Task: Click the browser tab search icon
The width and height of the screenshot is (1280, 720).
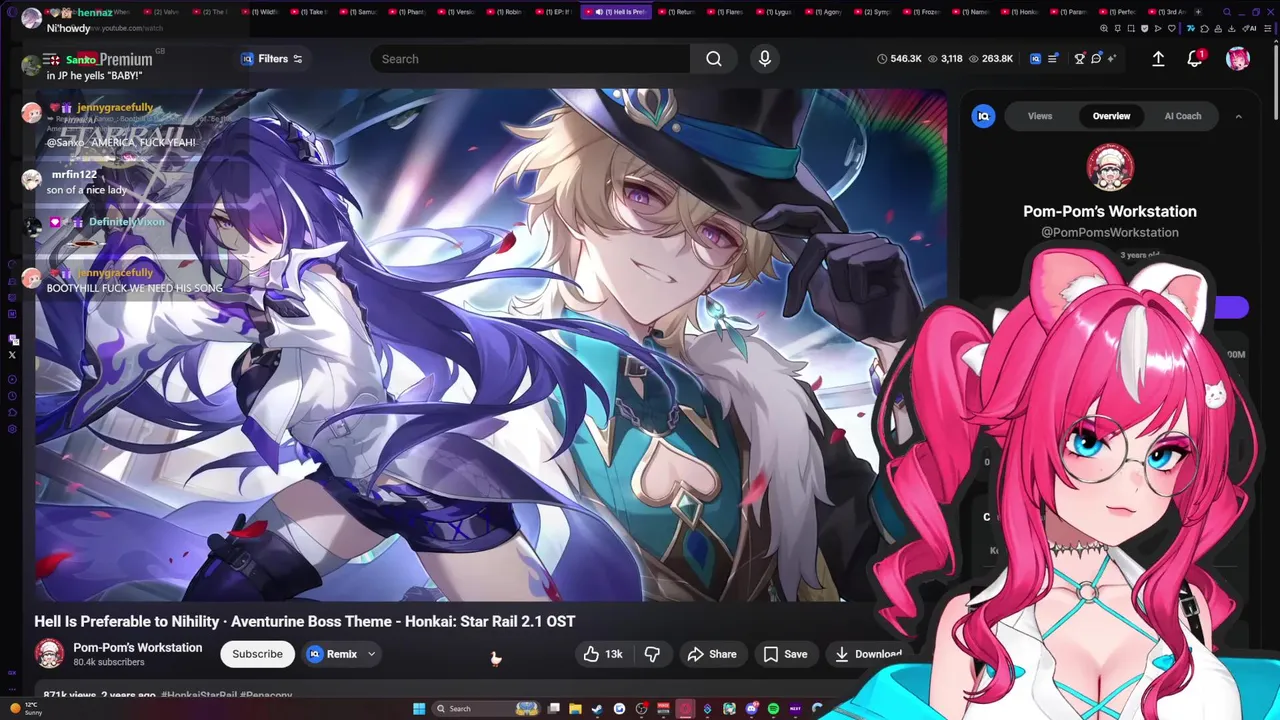Action: point(1226,12)
